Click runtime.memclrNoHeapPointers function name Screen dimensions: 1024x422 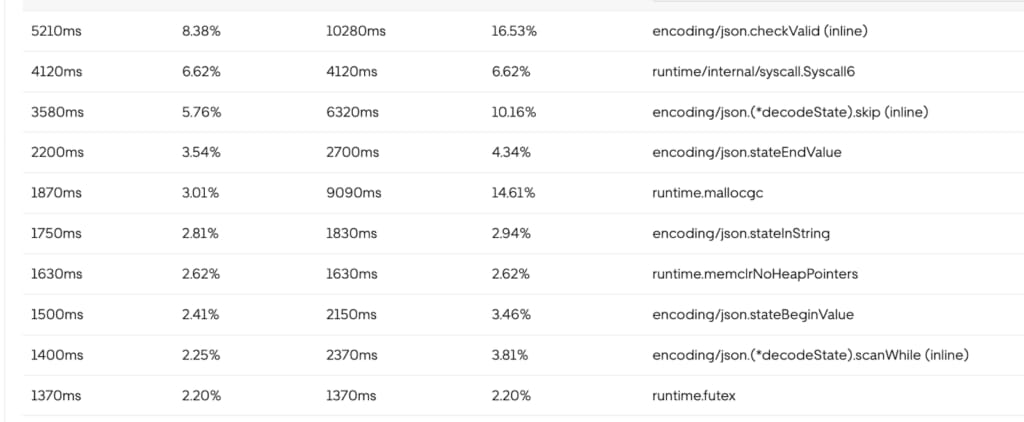click(x=755, y=274)
